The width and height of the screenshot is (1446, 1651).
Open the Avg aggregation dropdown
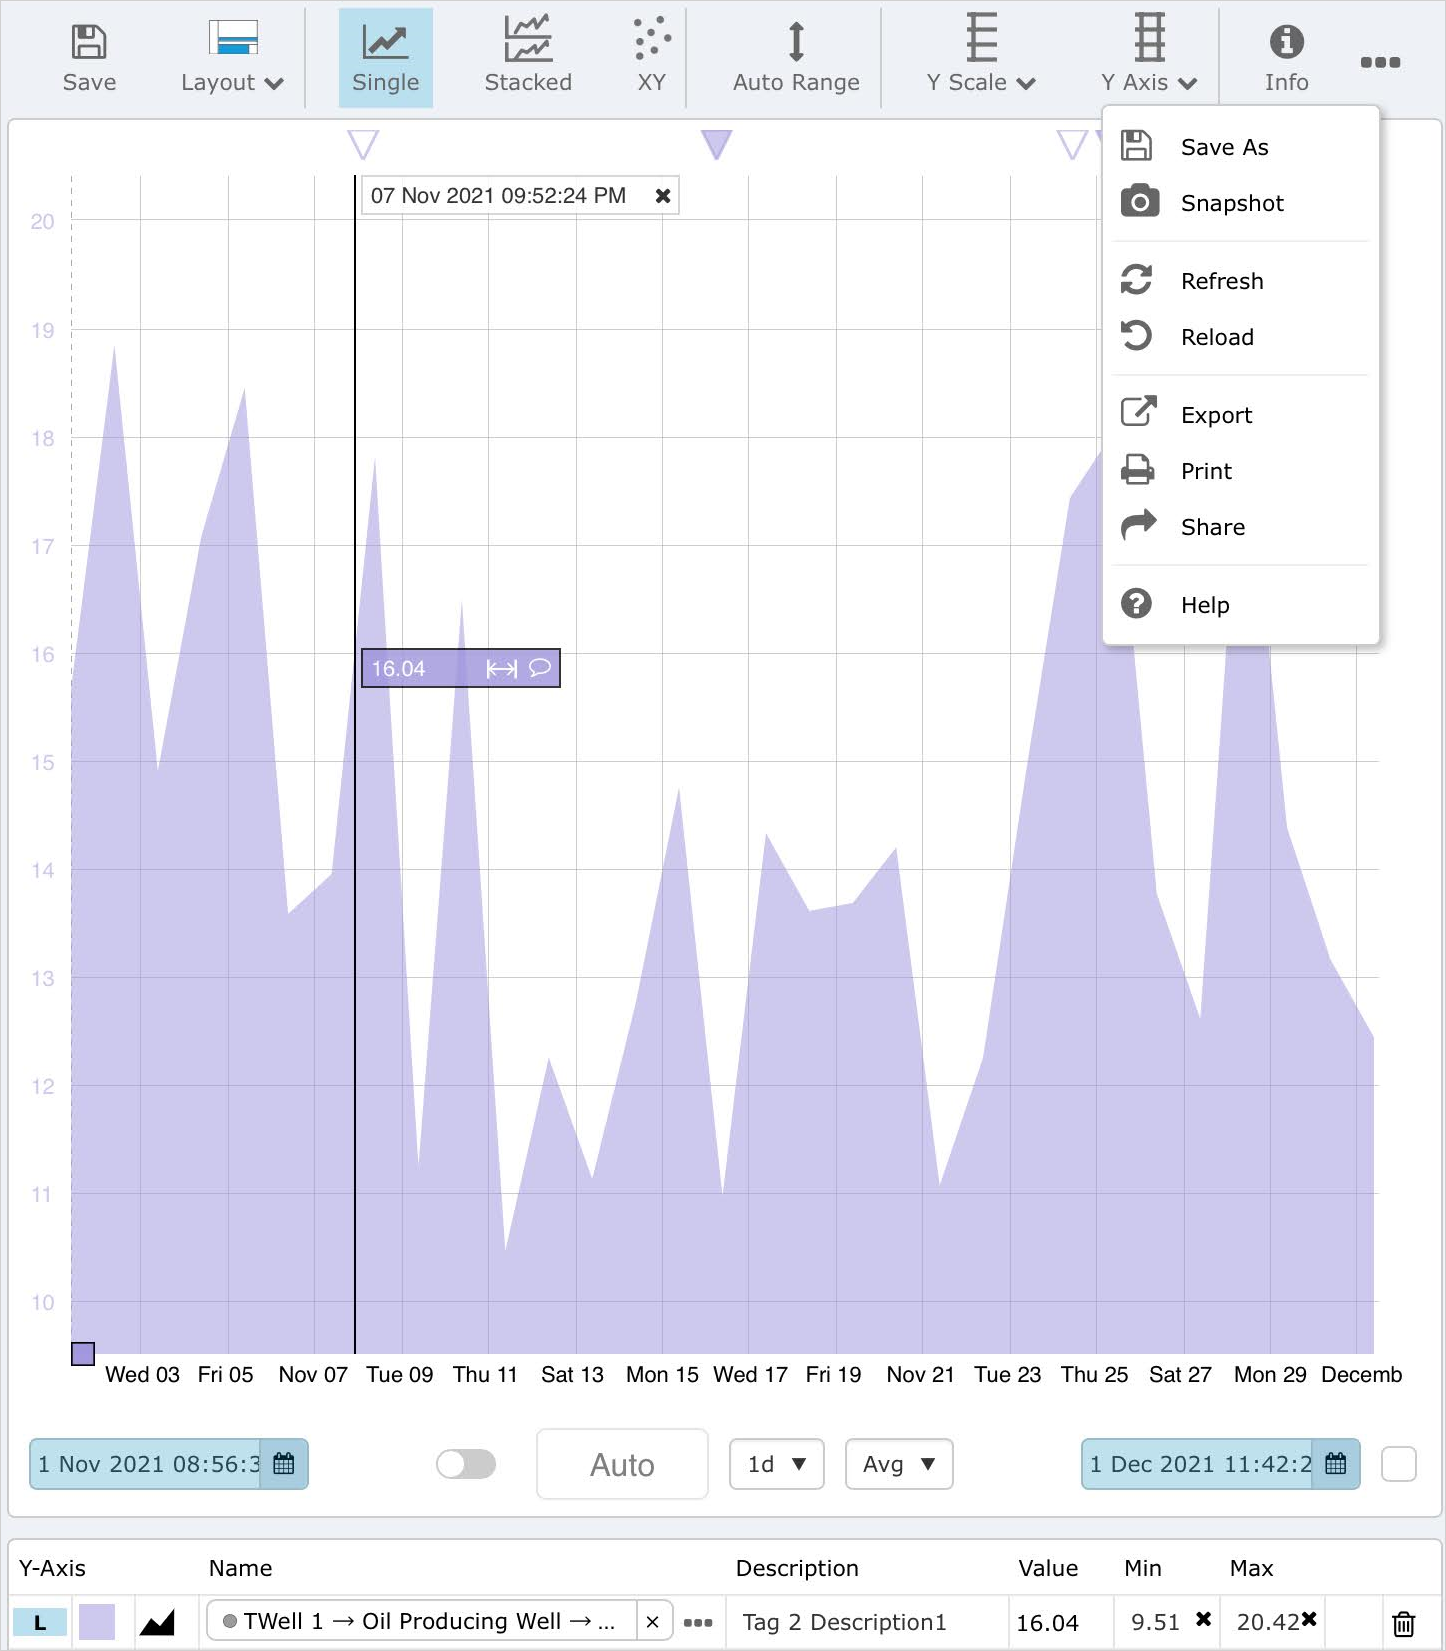(x=899, y=1464)
